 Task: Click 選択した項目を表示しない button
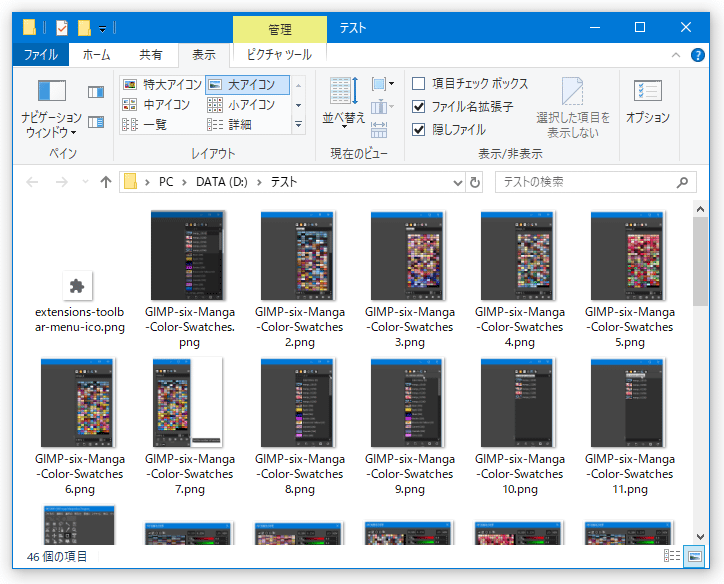click(573, 108)
